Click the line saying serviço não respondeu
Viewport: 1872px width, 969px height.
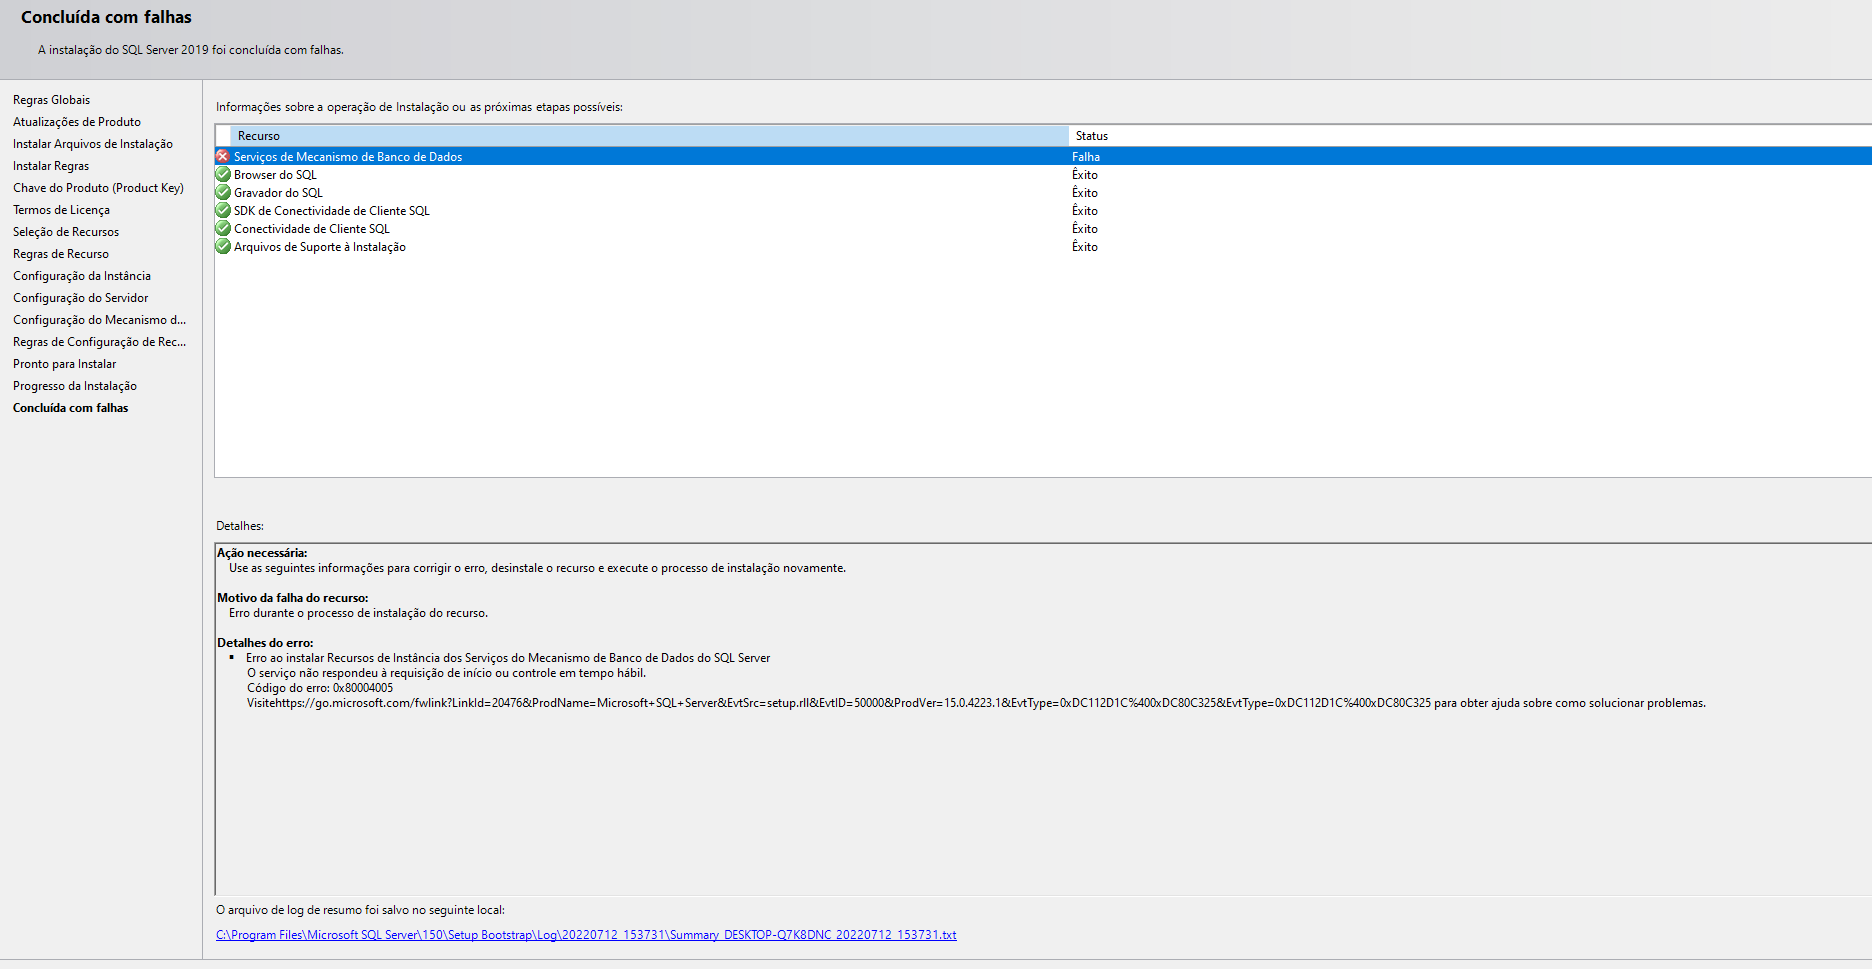coord(446,673)
